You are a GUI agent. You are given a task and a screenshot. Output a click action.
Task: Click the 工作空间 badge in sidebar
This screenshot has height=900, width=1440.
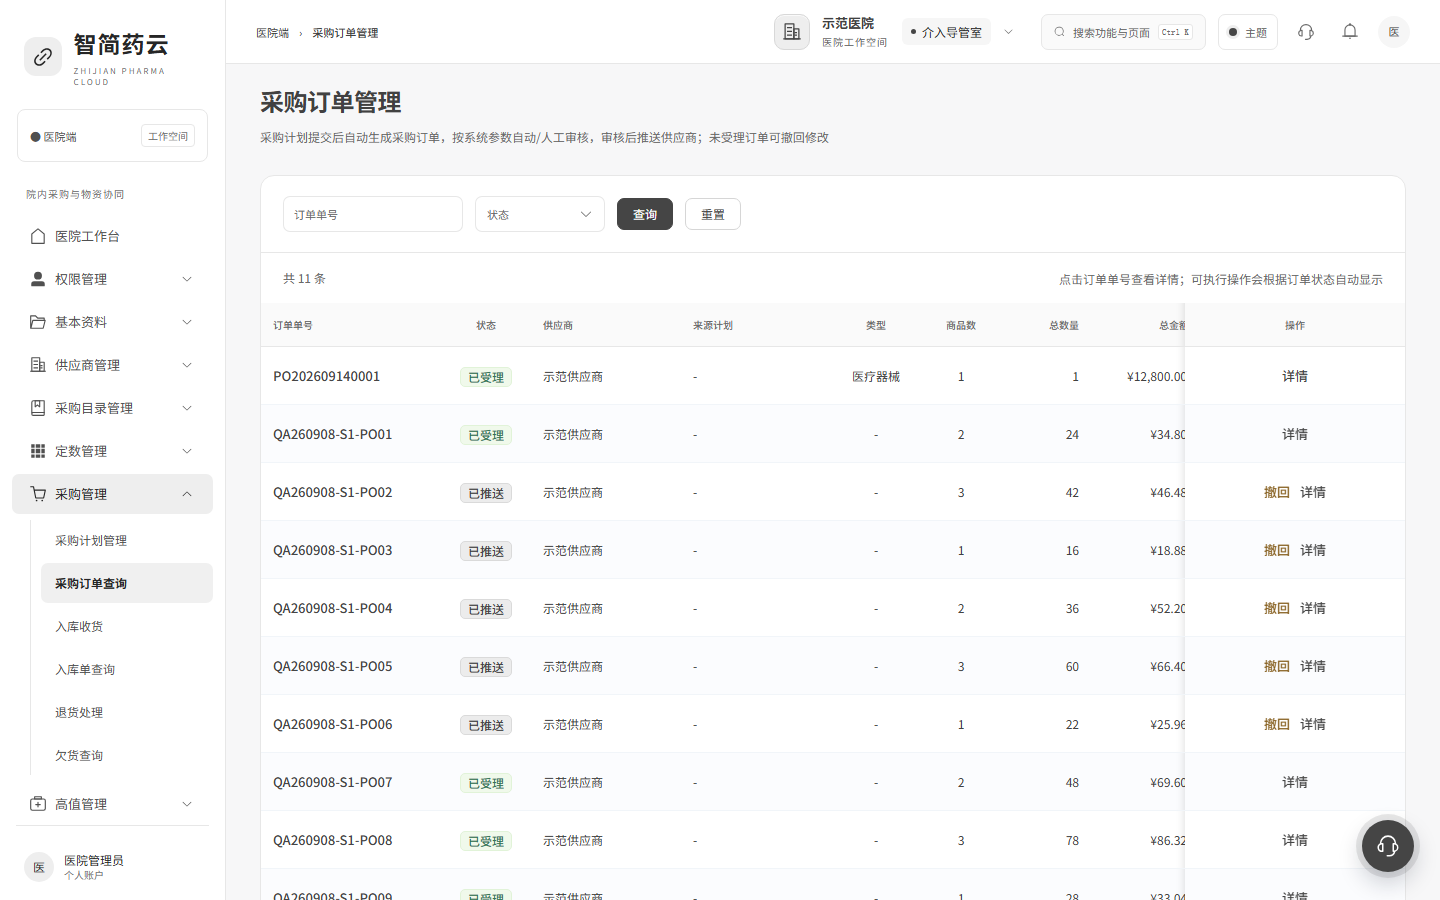168,136
